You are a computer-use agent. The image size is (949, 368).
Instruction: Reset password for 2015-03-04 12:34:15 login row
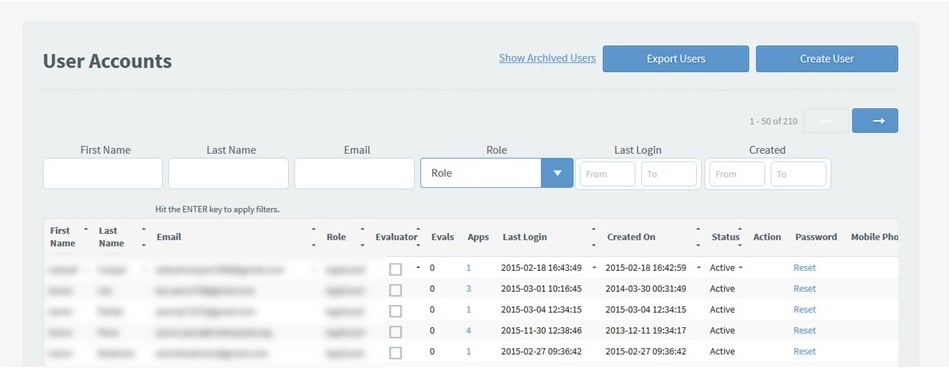tap(804, 309)
